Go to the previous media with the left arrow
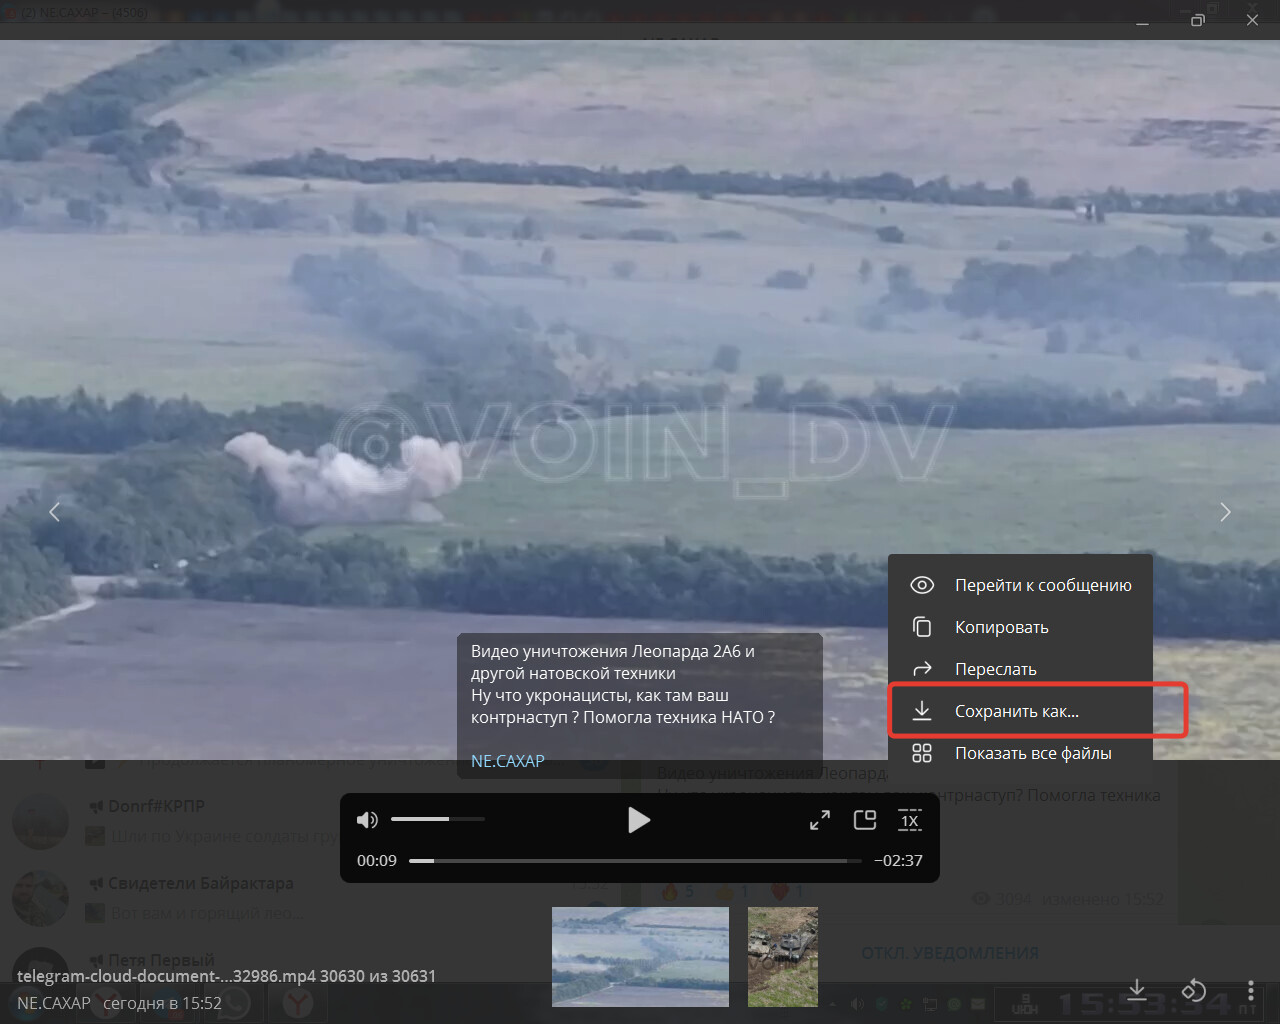Screen dimensions: 1280x1024 (55, 512)
